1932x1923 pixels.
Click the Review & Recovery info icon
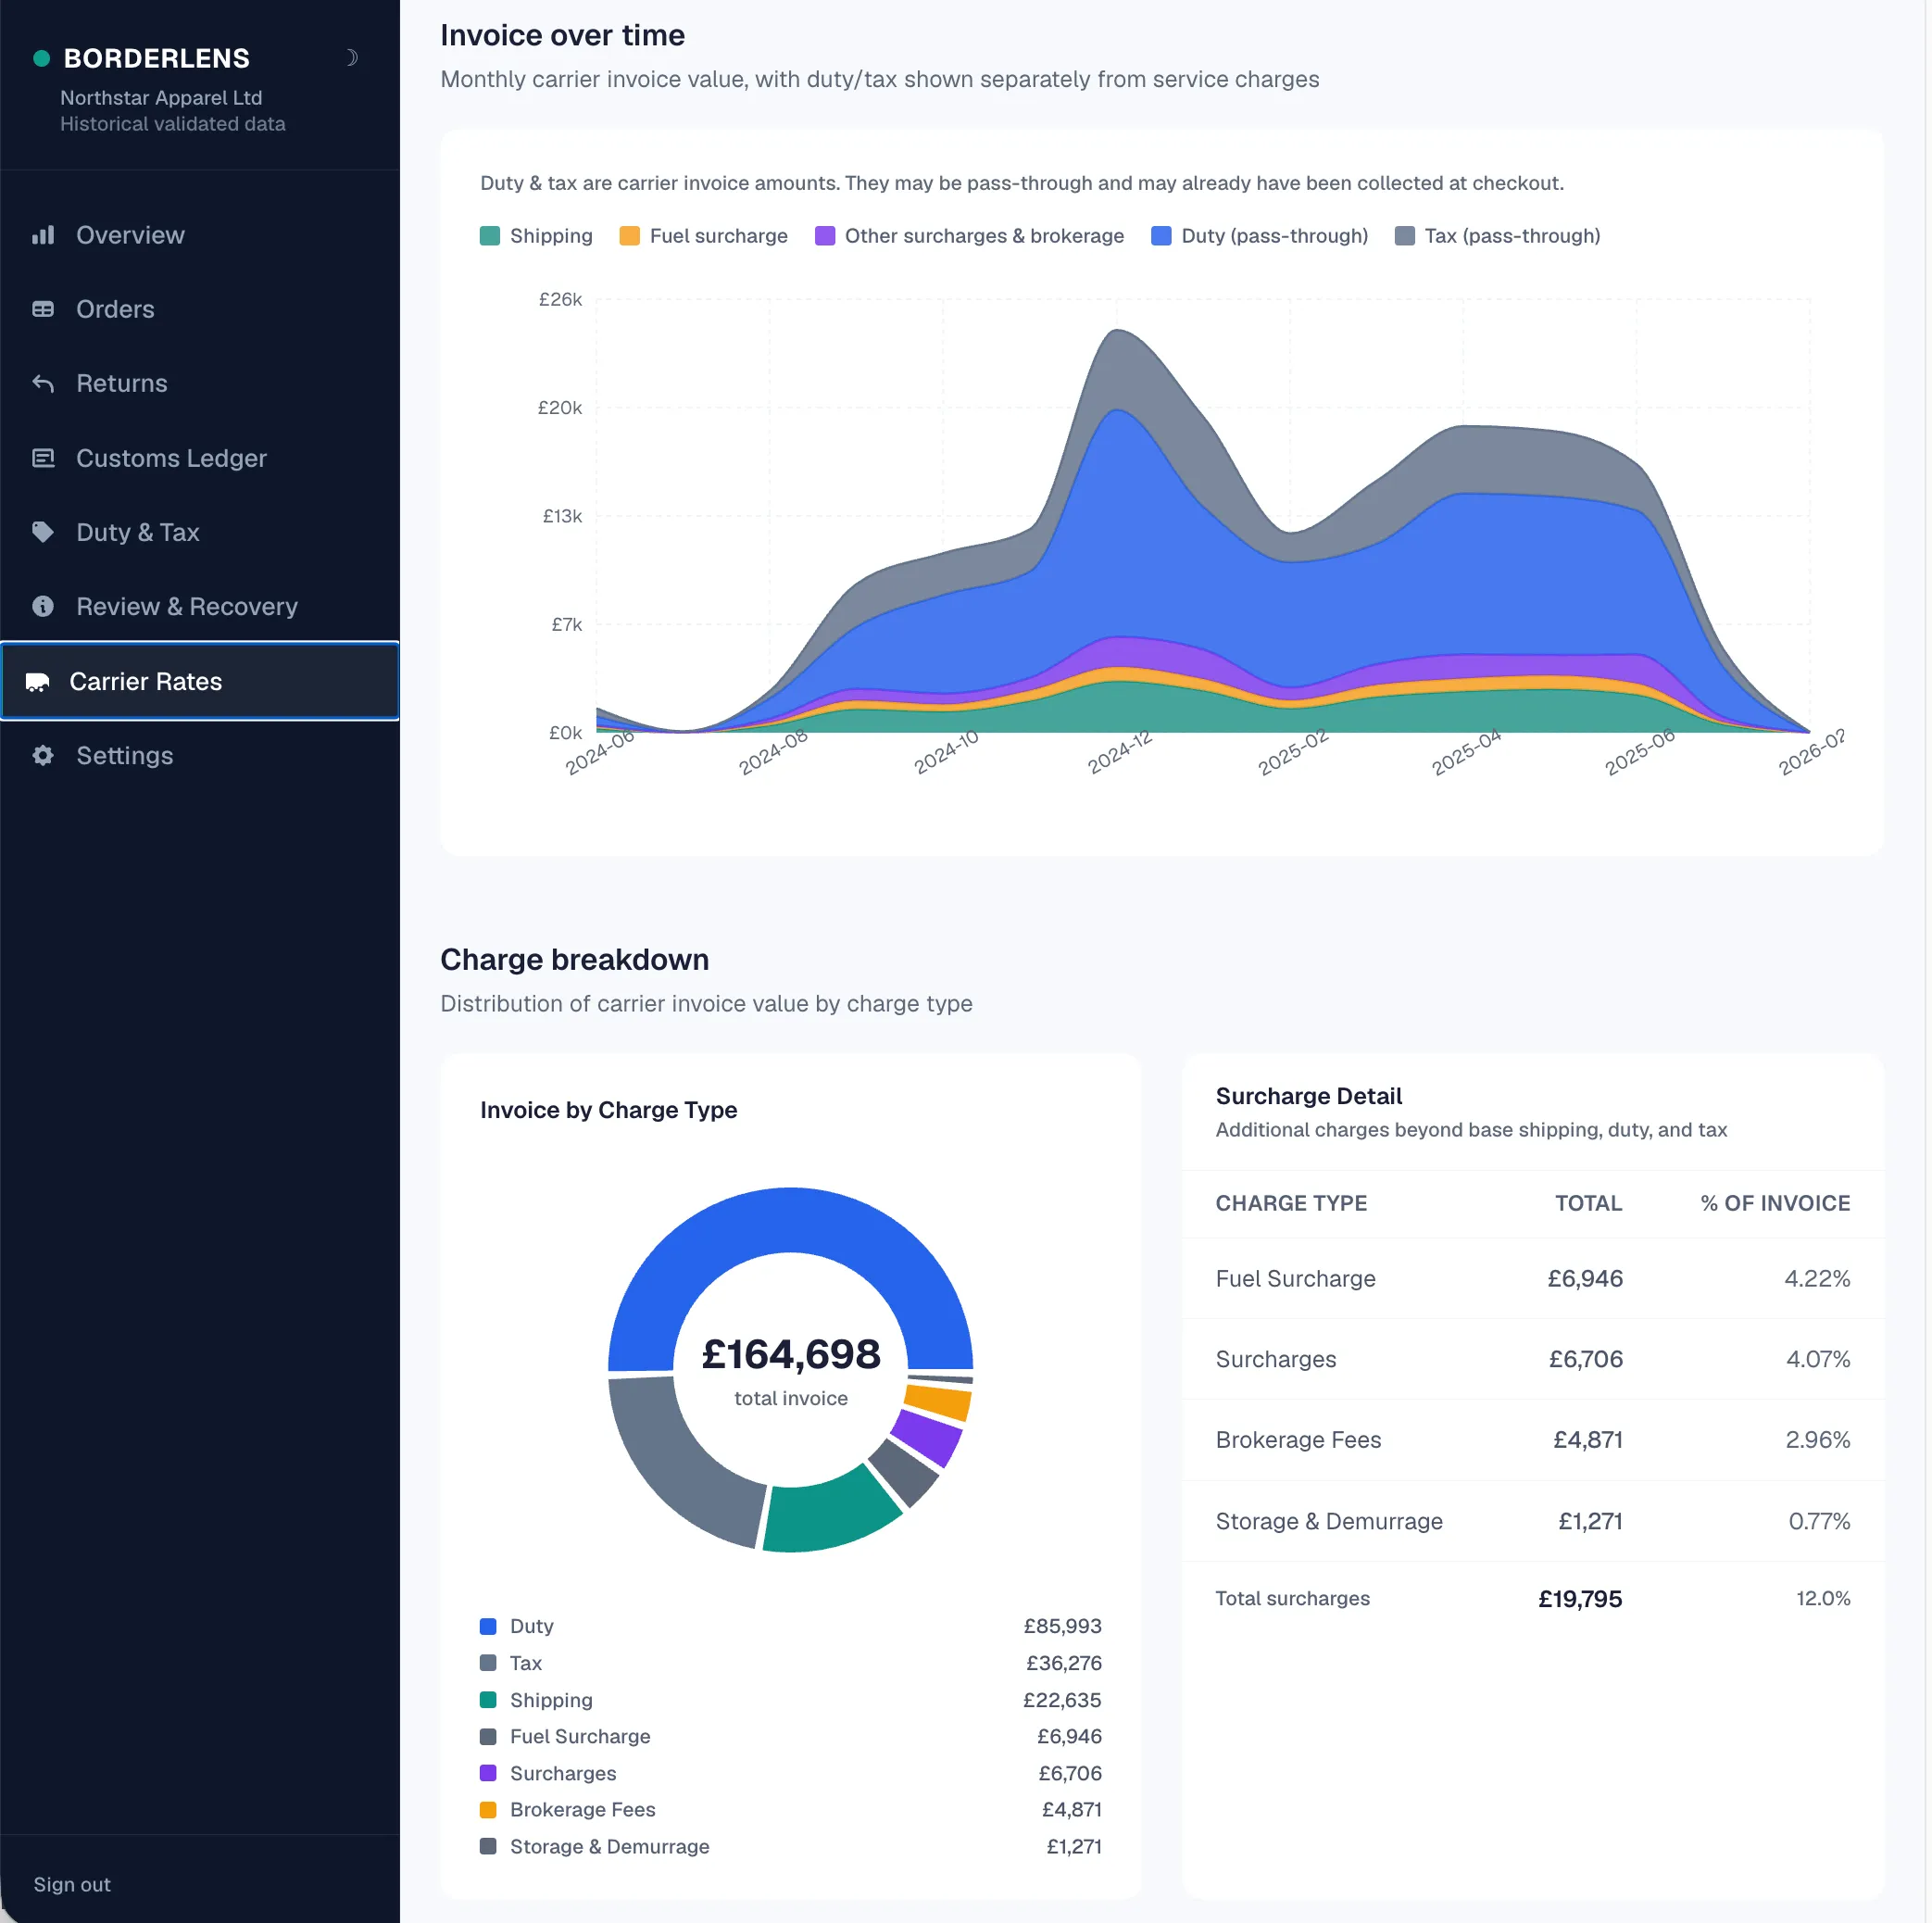click(x=43, y=606)
